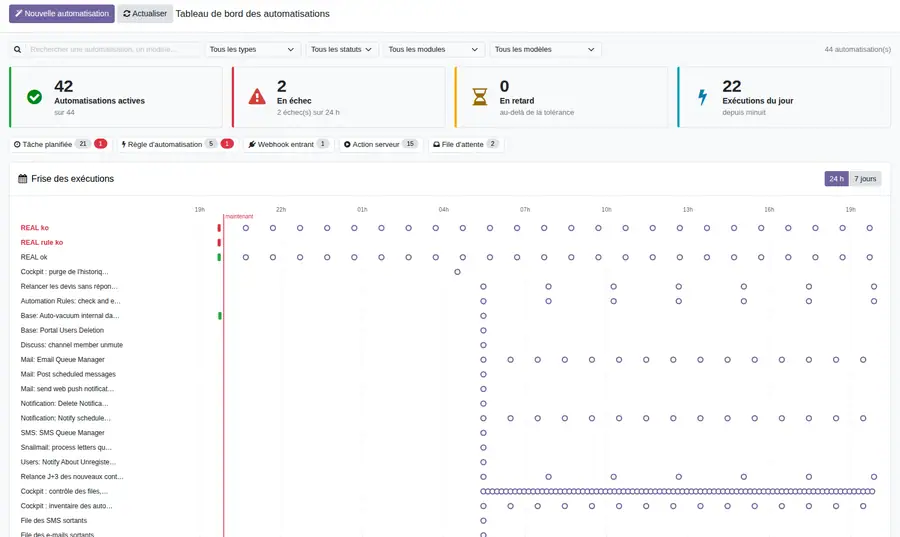Switch timeline to 24 h view

tap(836, 179)
